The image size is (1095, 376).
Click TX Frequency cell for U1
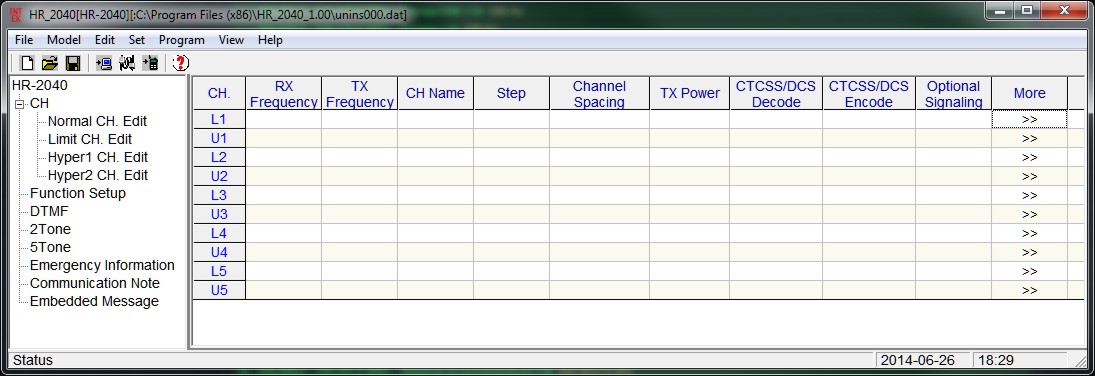click(x=360, y=138)
